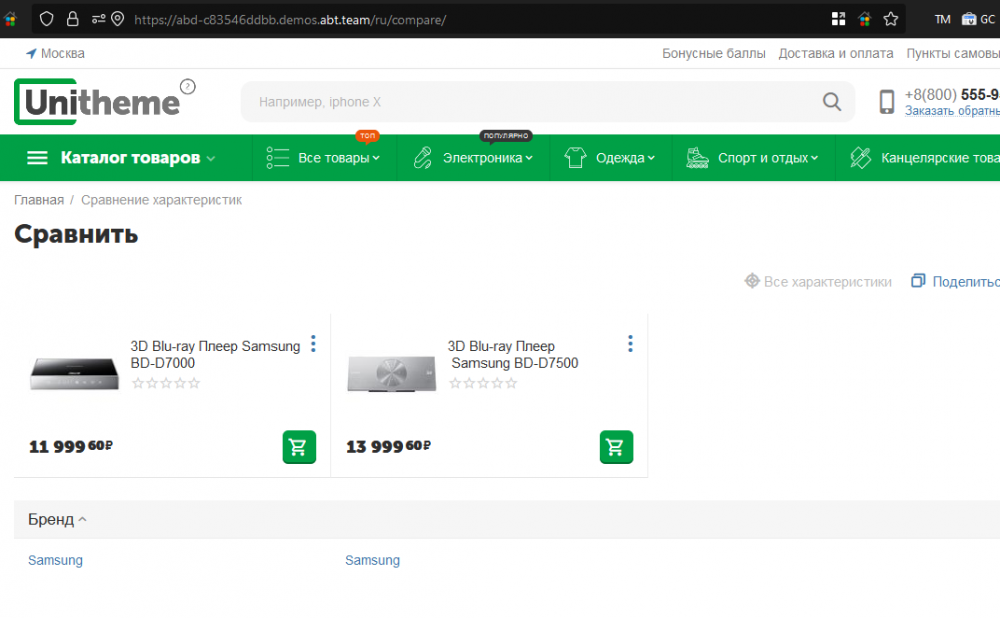This screenshot has height=618, width=1000.
Task: Click the browser bookmark star icon
Action: [x=890, y=19]
